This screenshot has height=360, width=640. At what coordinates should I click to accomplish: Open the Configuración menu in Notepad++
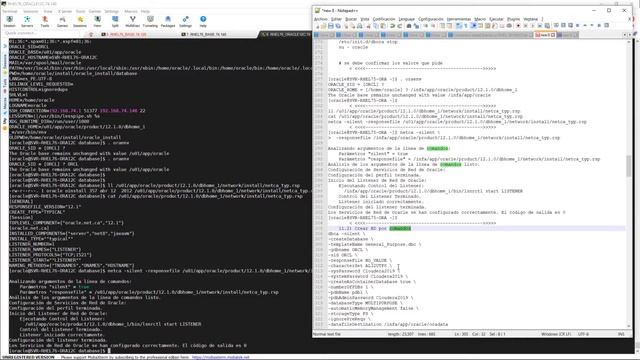tap(431, 19)
